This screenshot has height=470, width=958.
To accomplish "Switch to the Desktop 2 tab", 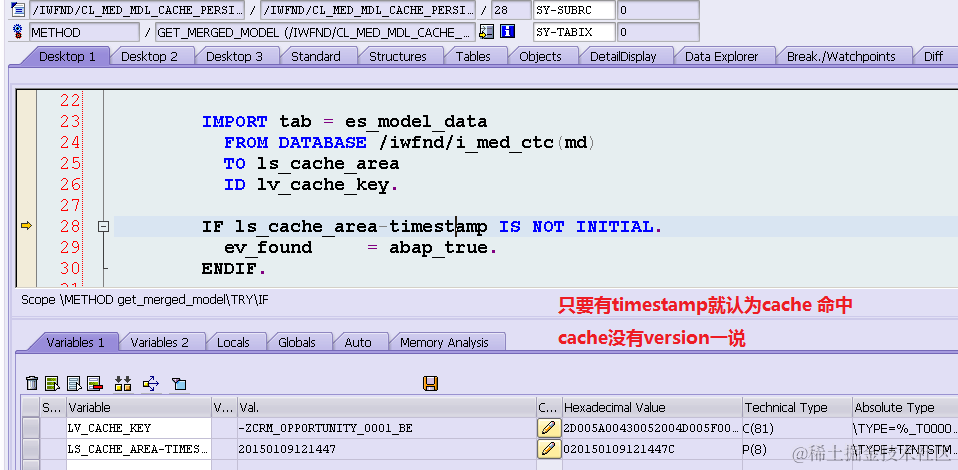I will point(149,56).
